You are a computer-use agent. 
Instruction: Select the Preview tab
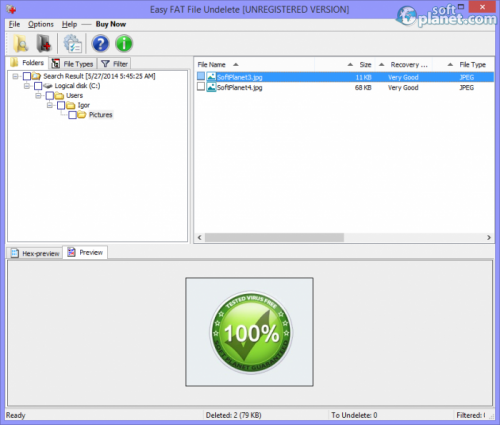tap(85, 252)
